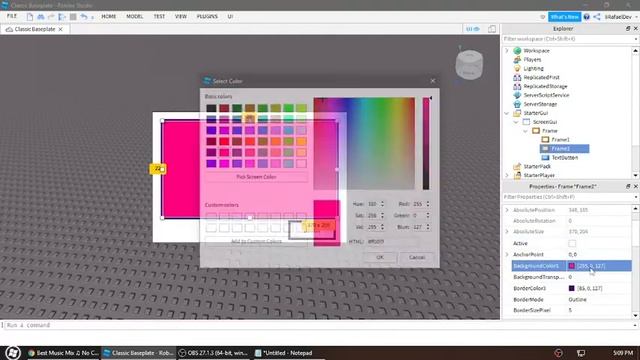Click the ServerStorage icon in Explorer
The height and width of the screenshot is (360, 640).
[517, 104]
